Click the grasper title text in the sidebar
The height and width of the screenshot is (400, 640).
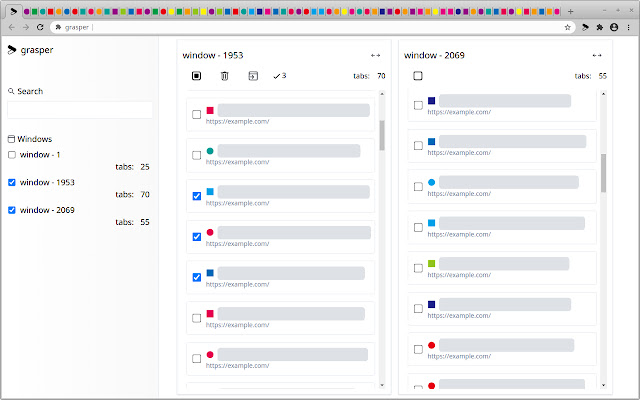pyautogui.click(x=37, y=50)
